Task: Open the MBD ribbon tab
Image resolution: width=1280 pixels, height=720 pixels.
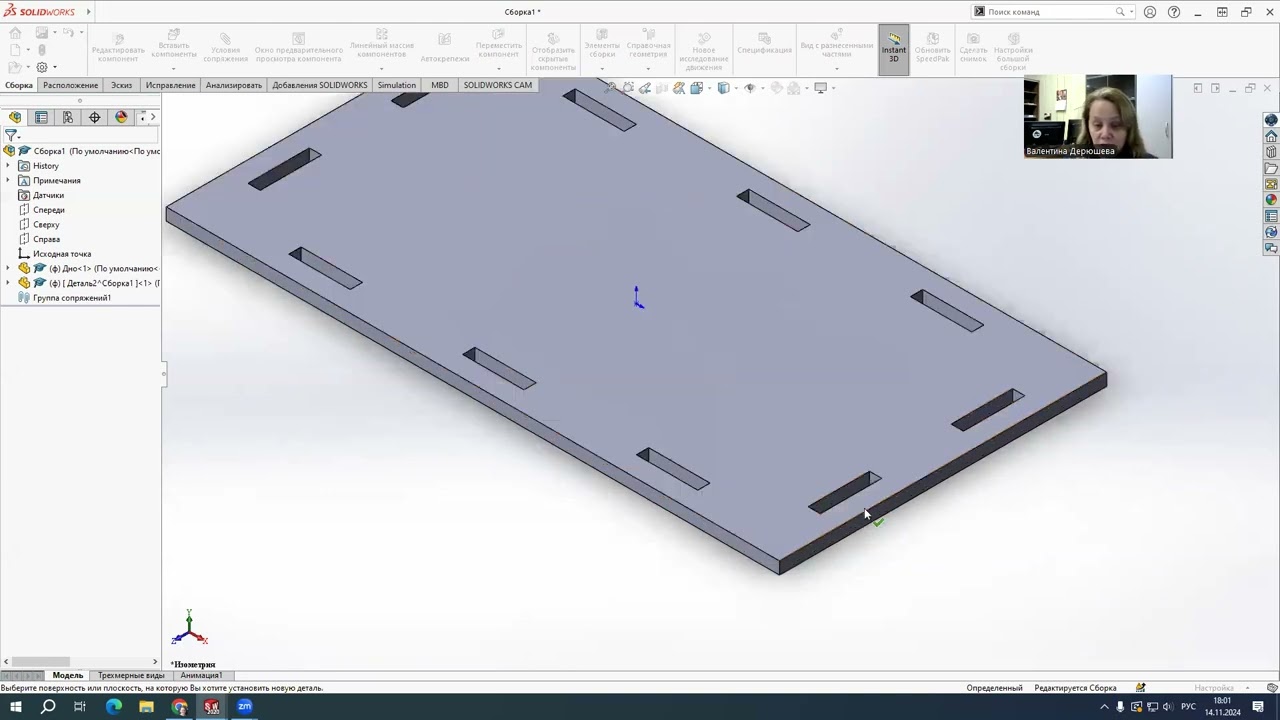Action: (x=440, y=85)
